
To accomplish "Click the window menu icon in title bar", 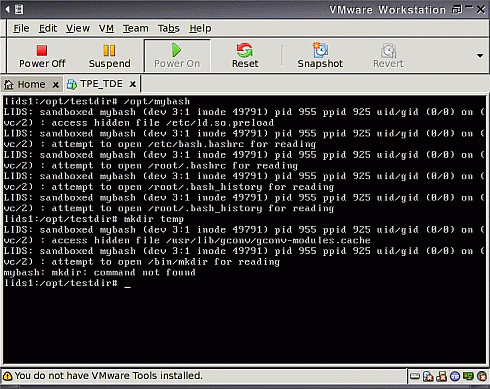I will point(19,9).
